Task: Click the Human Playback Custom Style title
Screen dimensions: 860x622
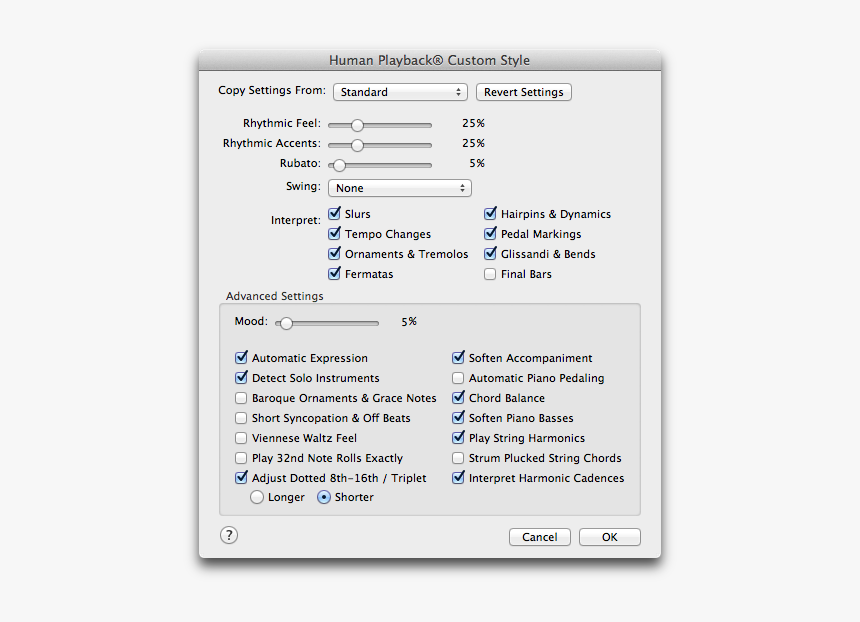Action: click(429, 60)
